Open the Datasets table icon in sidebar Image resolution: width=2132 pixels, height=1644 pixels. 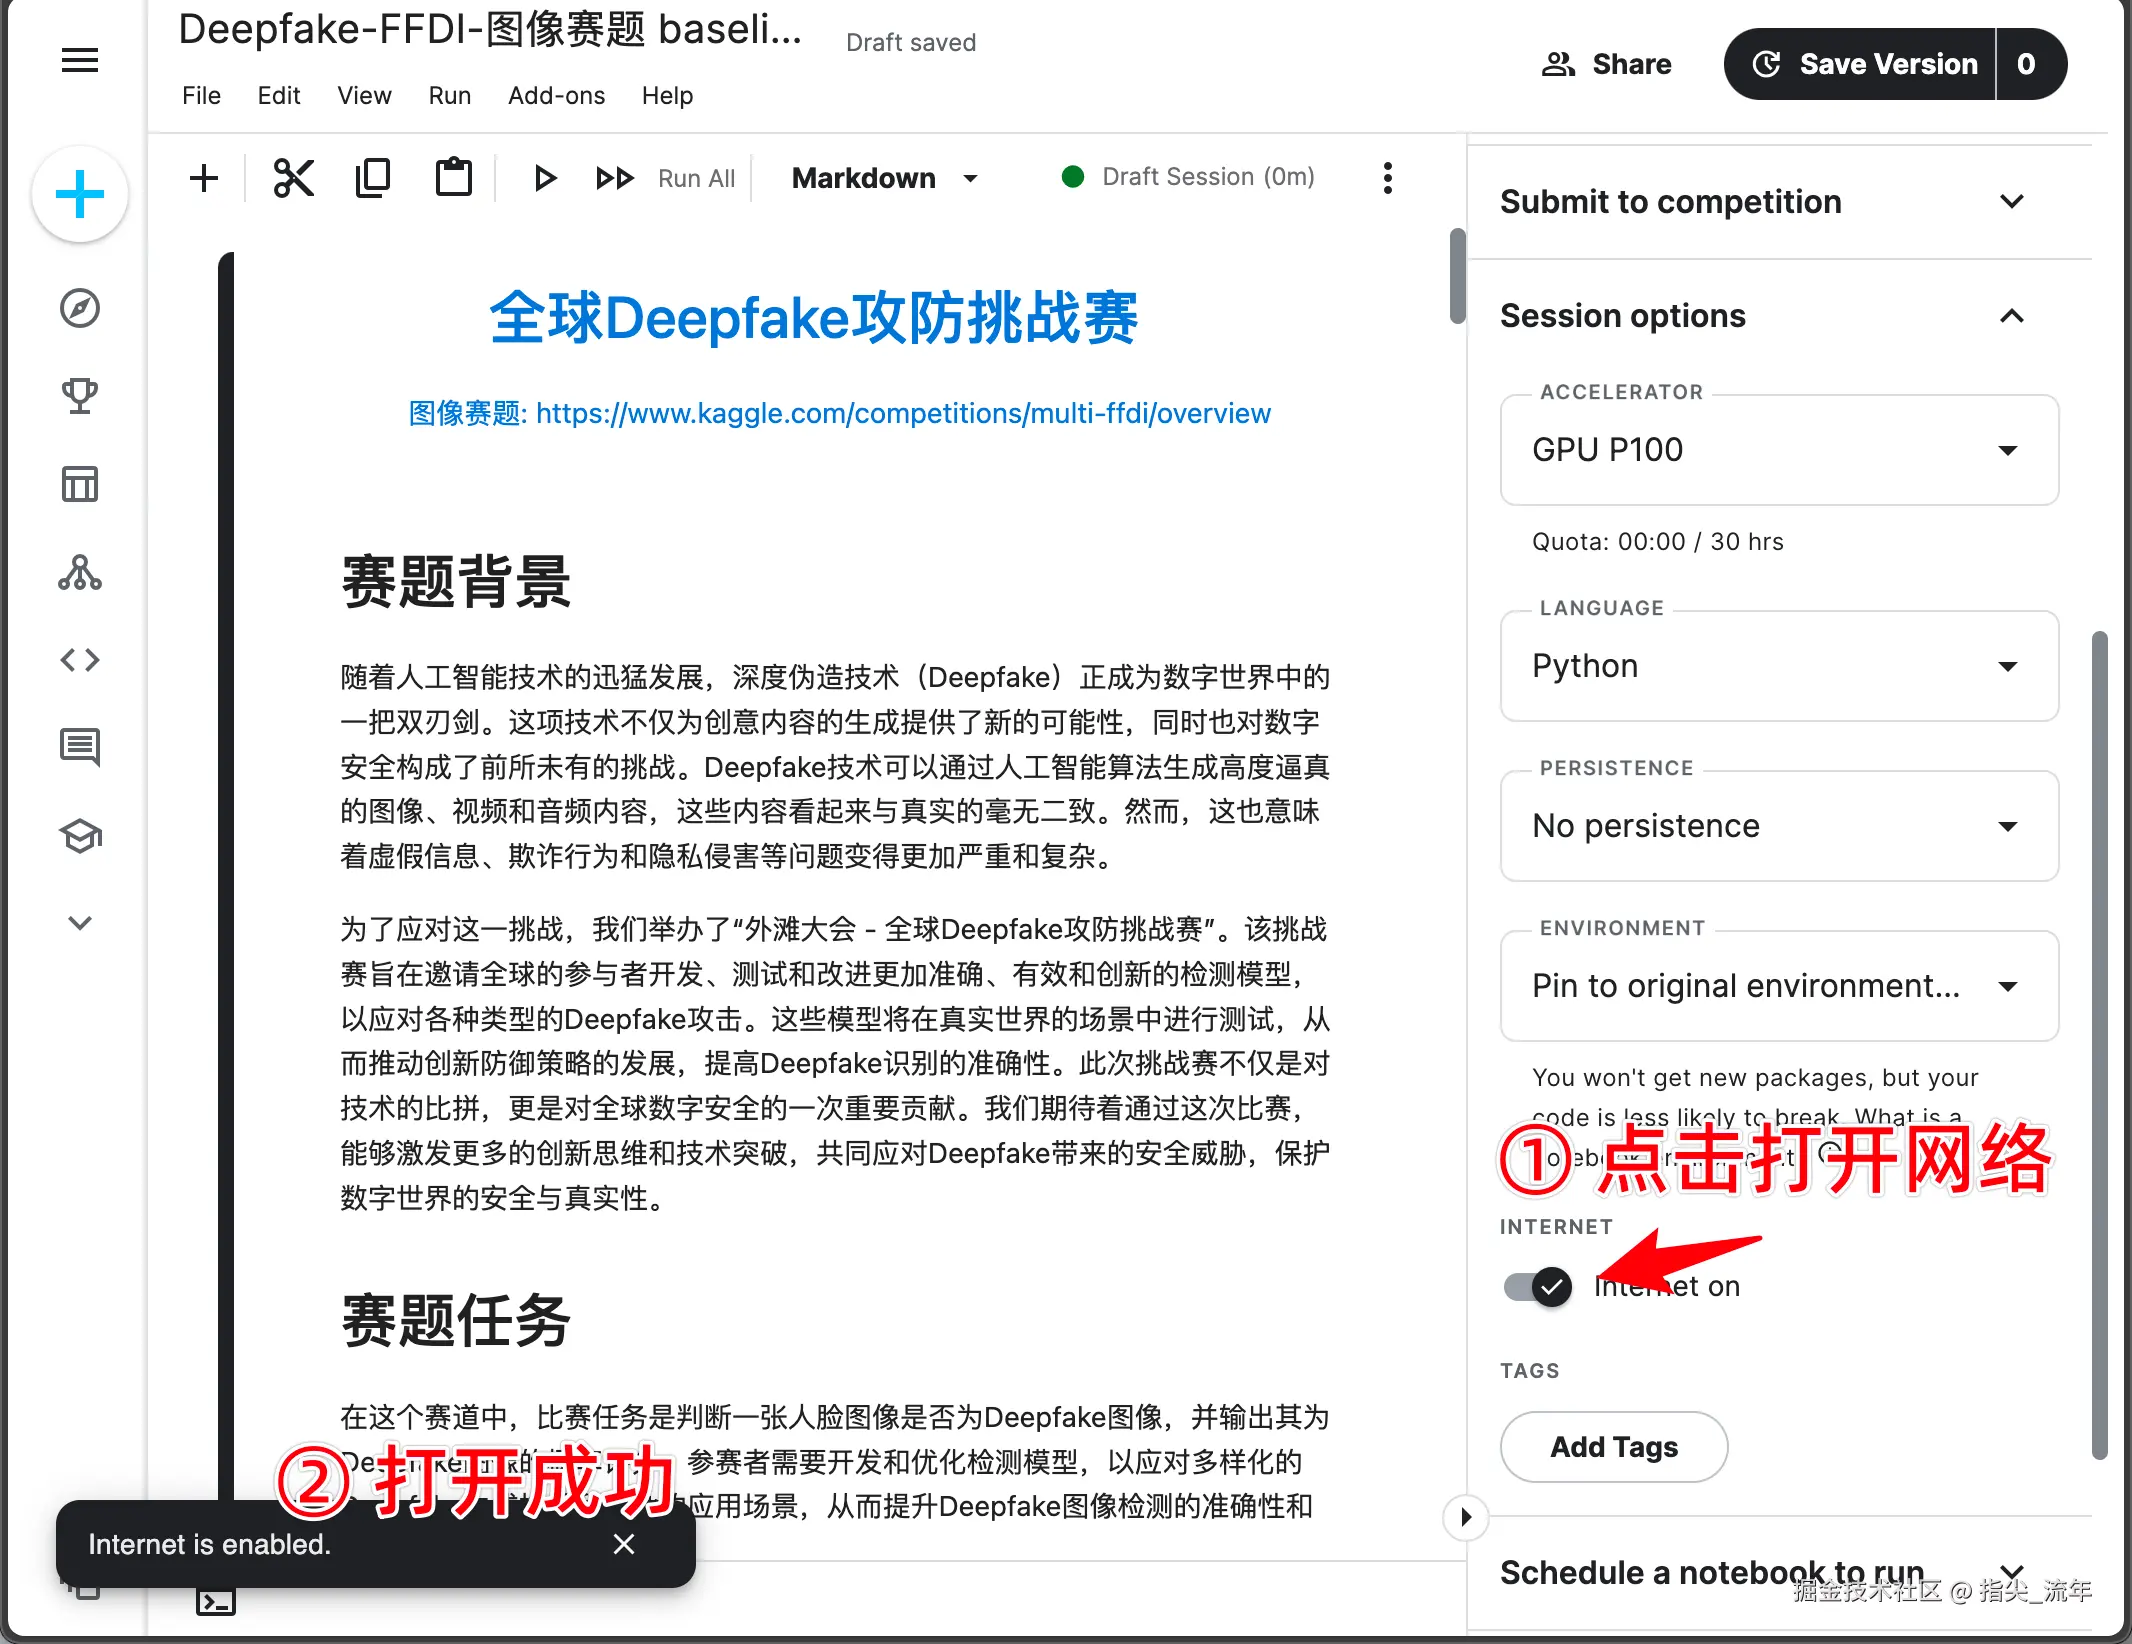click(80, 484)
